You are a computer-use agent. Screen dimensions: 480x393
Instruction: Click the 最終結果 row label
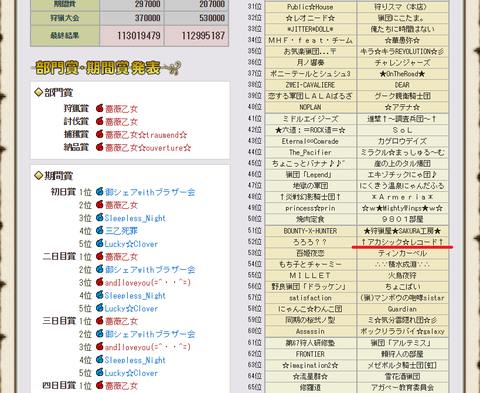coord(65,36)
